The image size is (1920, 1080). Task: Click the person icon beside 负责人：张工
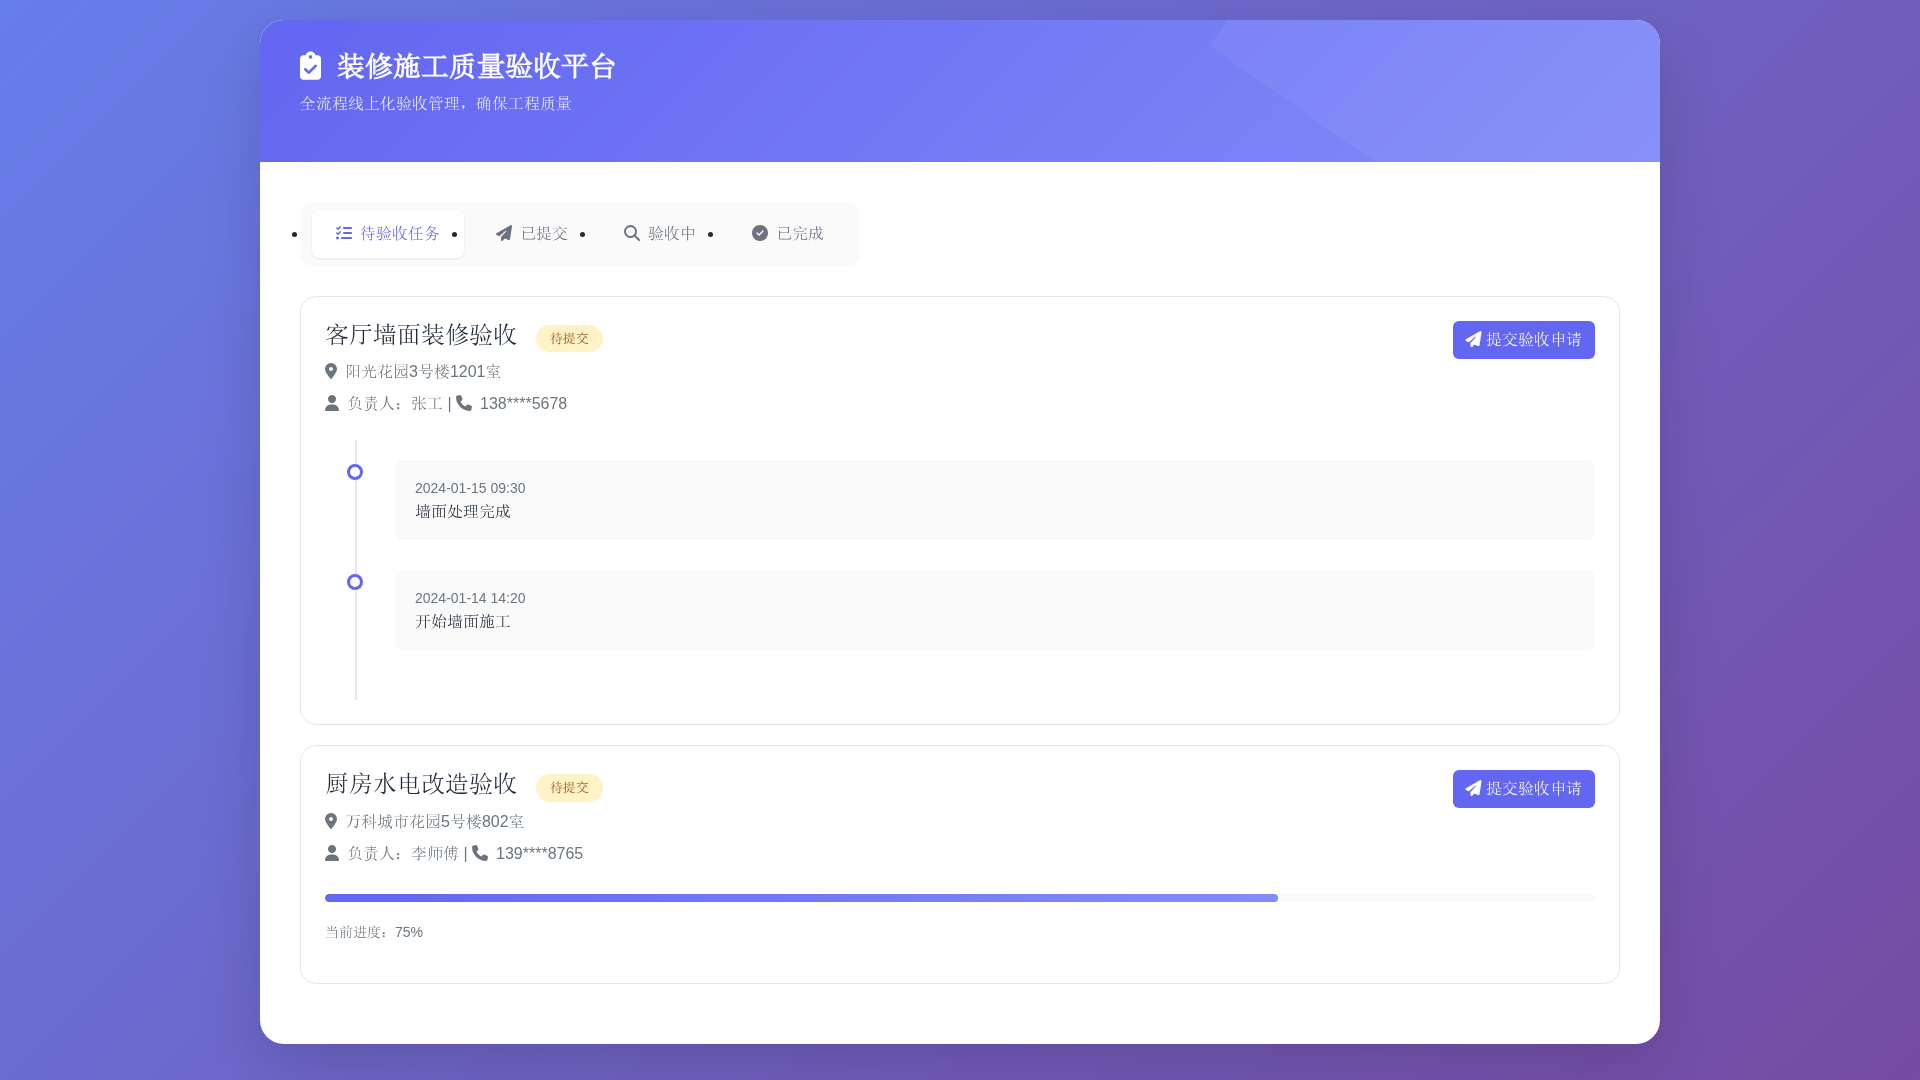(x=330, y=403)
